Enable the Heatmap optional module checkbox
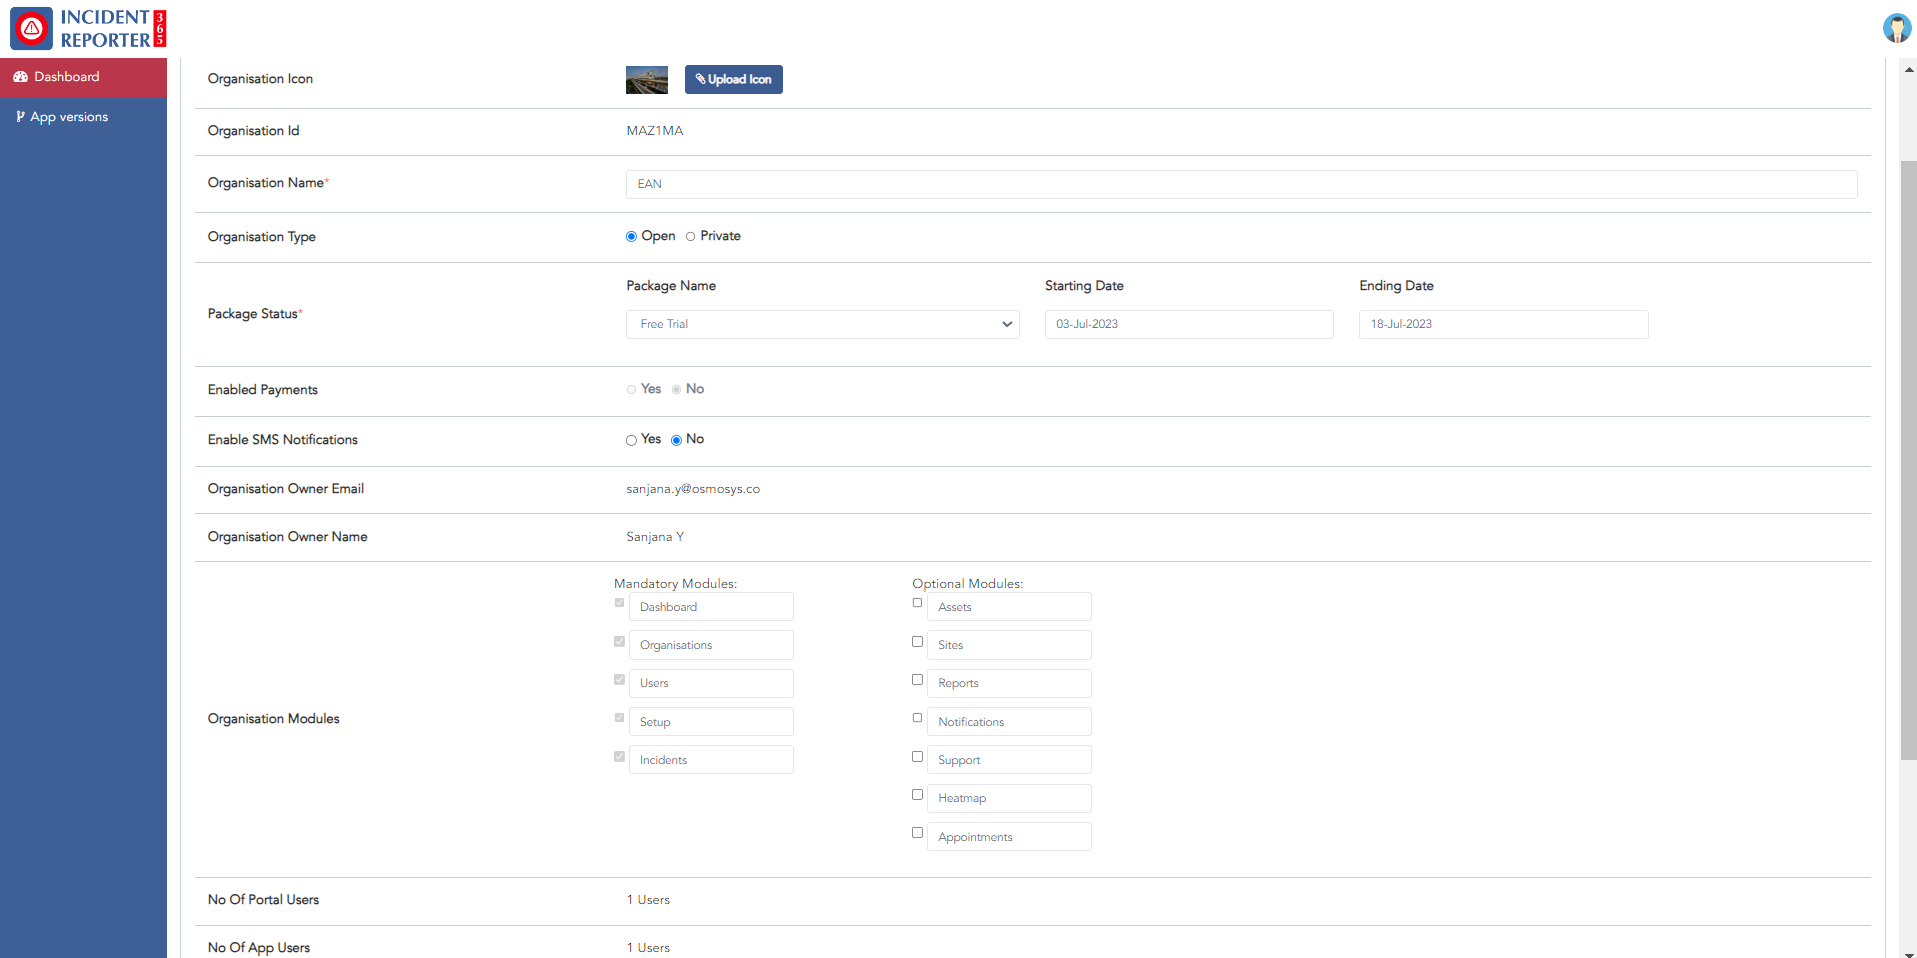The height and width of the screenshot is (958, 1917). click(x=917, y=795)
